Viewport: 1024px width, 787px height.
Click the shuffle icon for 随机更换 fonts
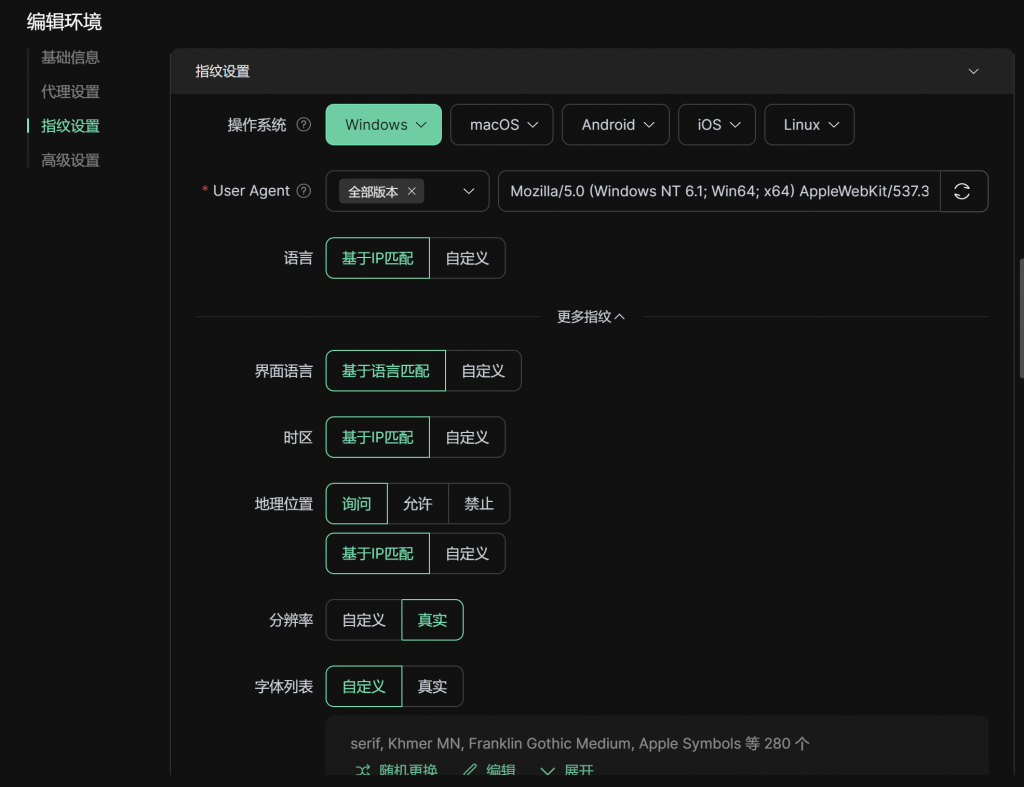tap(363, 770)
